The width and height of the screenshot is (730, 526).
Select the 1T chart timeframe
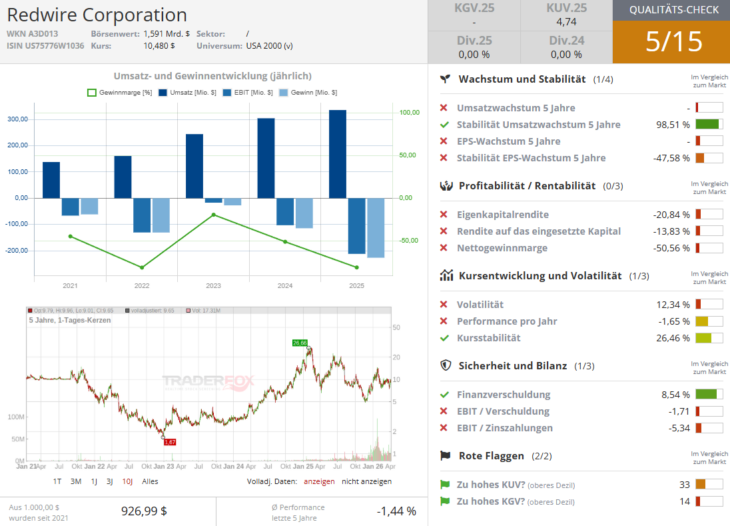coord(57,481)
